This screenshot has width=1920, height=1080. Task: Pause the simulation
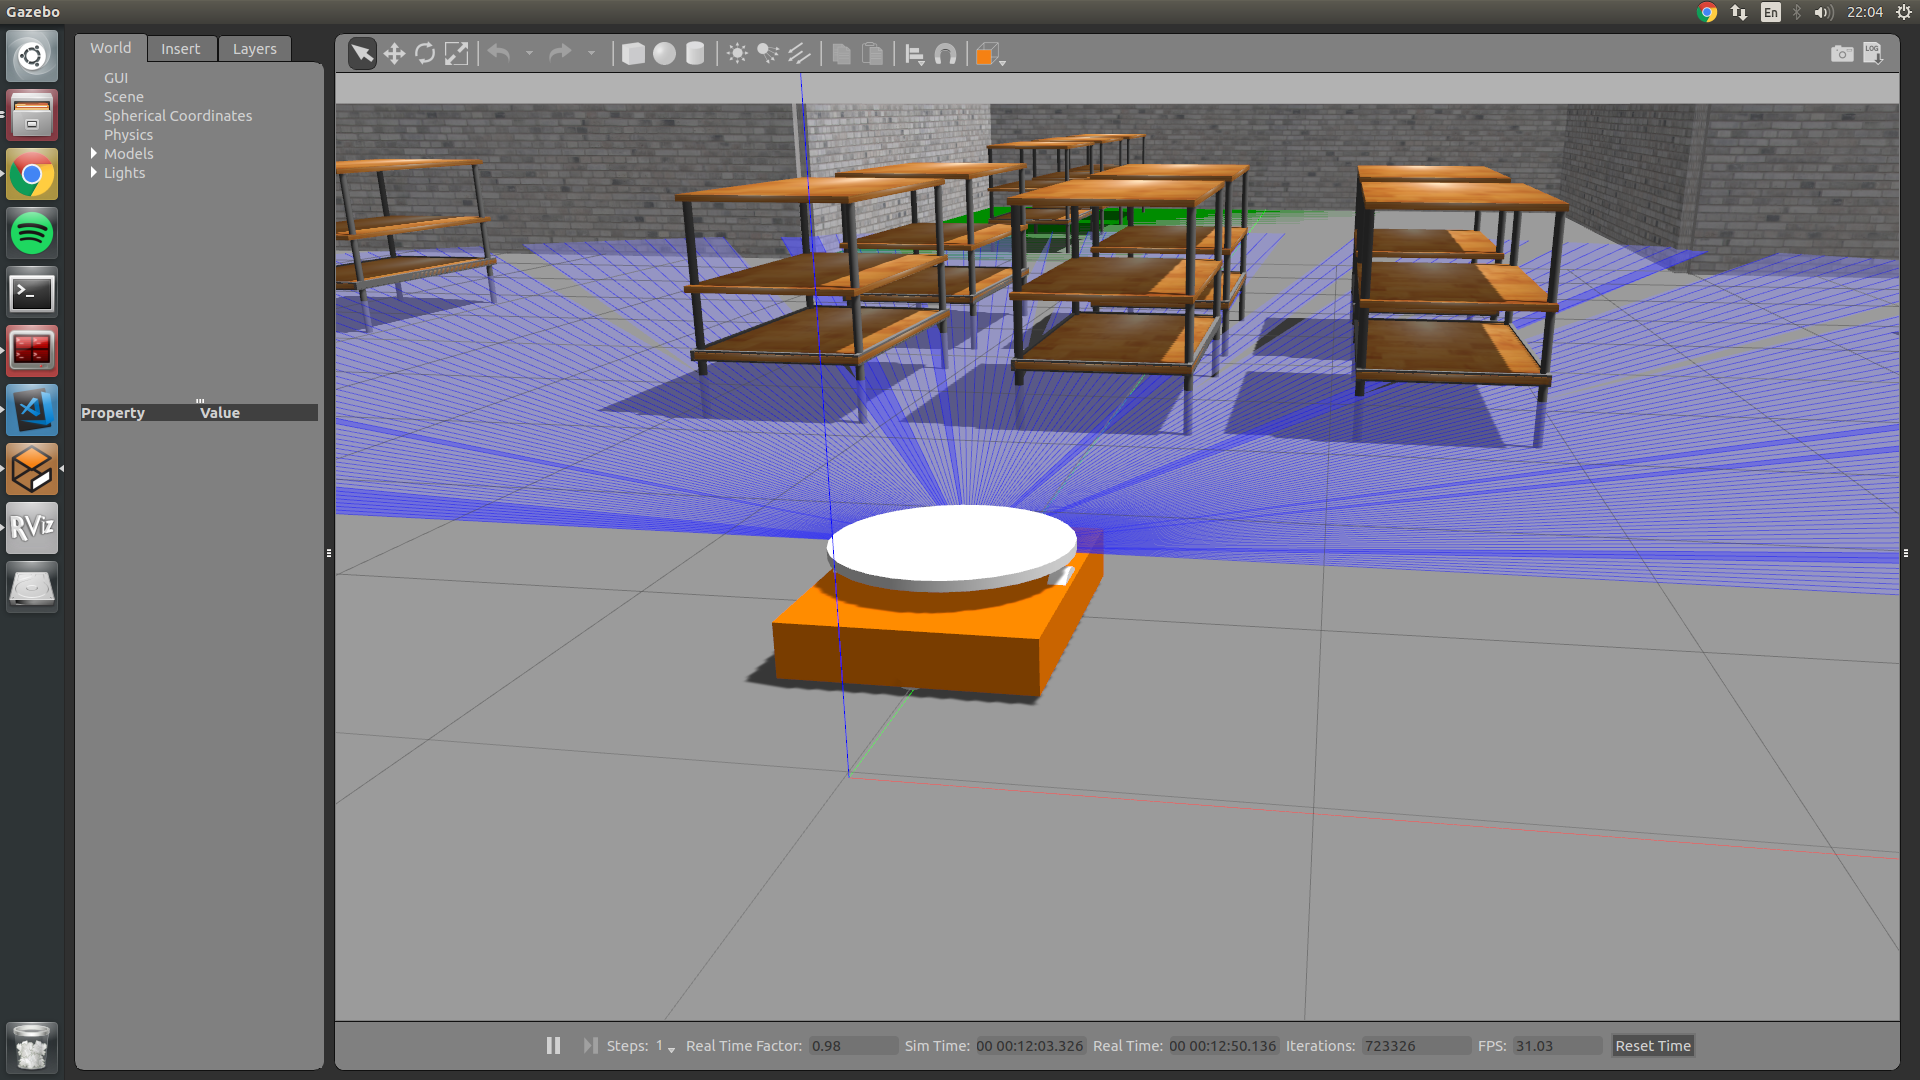[x=553, y=1045]
